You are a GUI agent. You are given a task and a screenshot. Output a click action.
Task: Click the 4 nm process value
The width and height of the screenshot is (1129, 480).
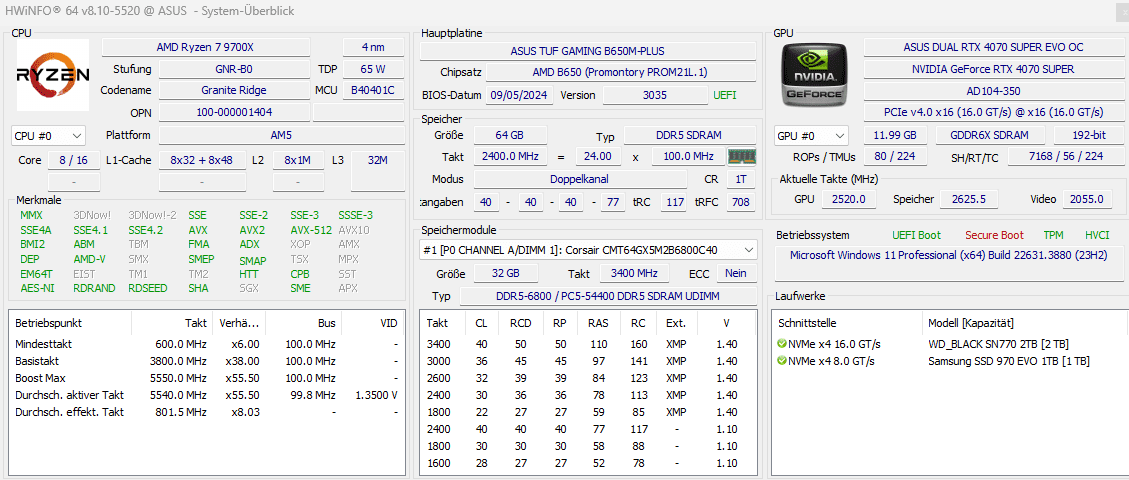point(373,47)
